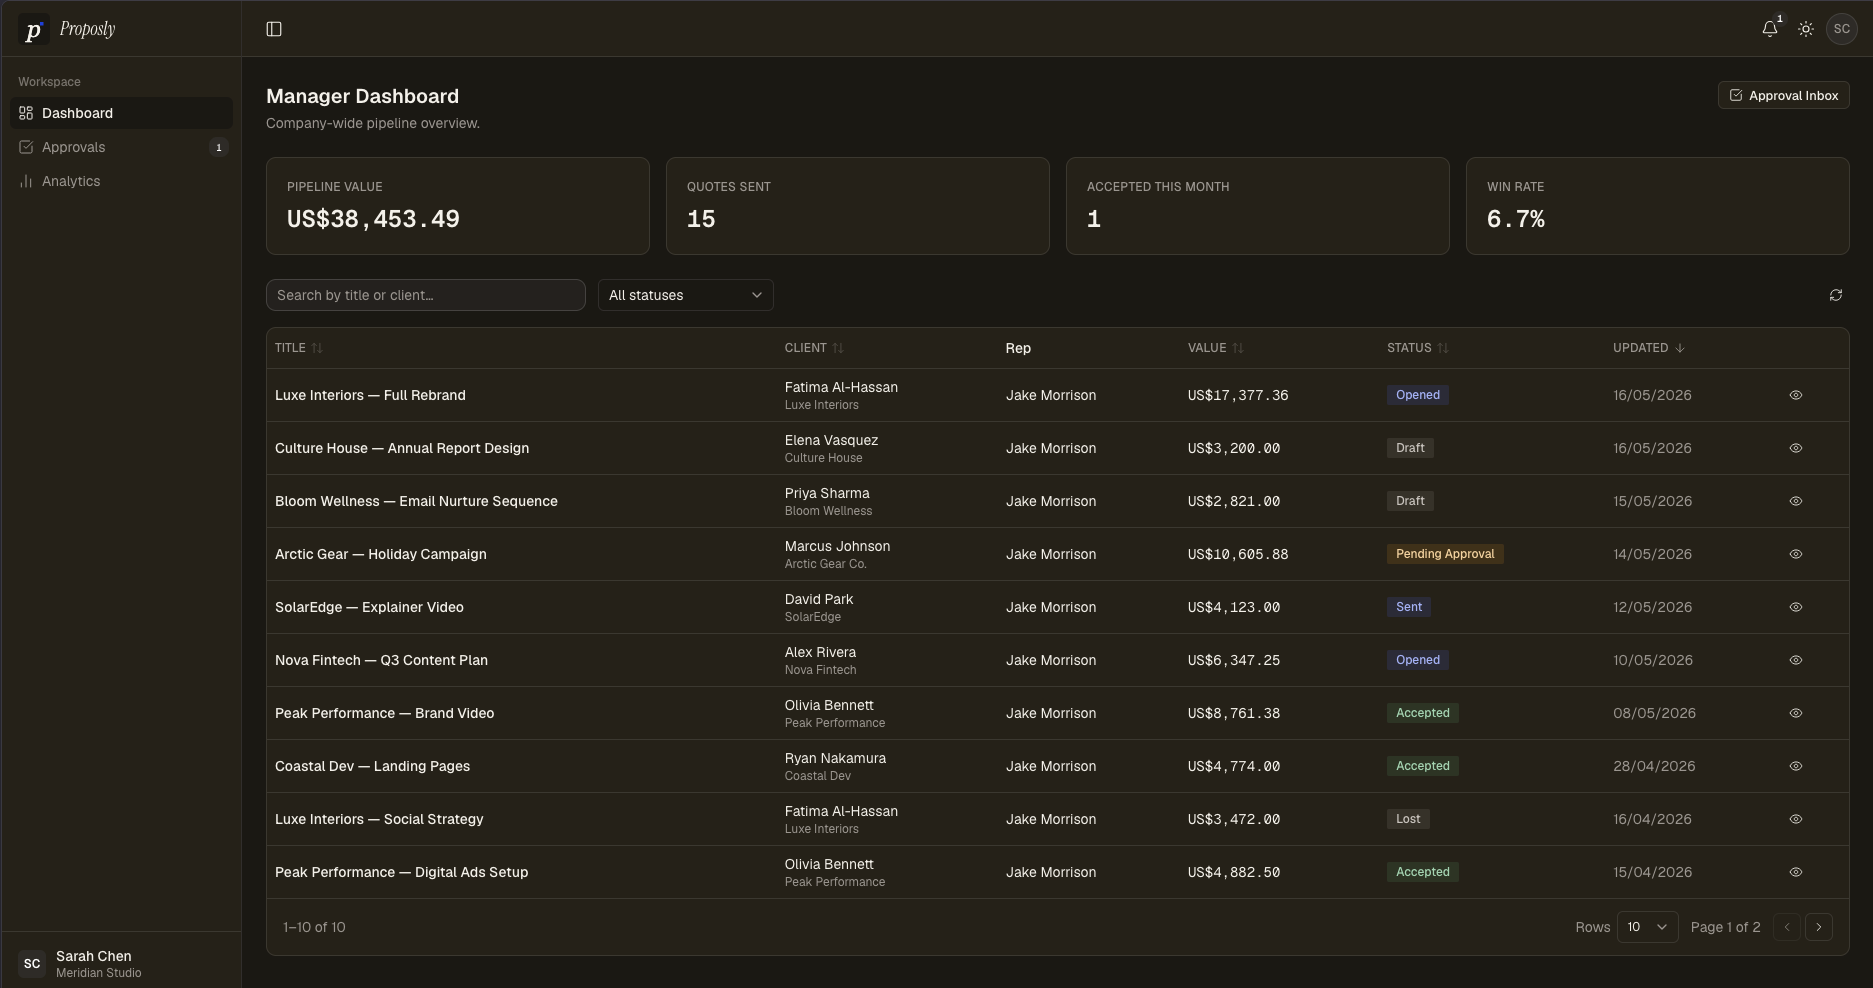Screen dimensions: 1873x988
Task: View Arctic Gear — Holiday Campaign proposal
Action: [x=1796, y=554]
